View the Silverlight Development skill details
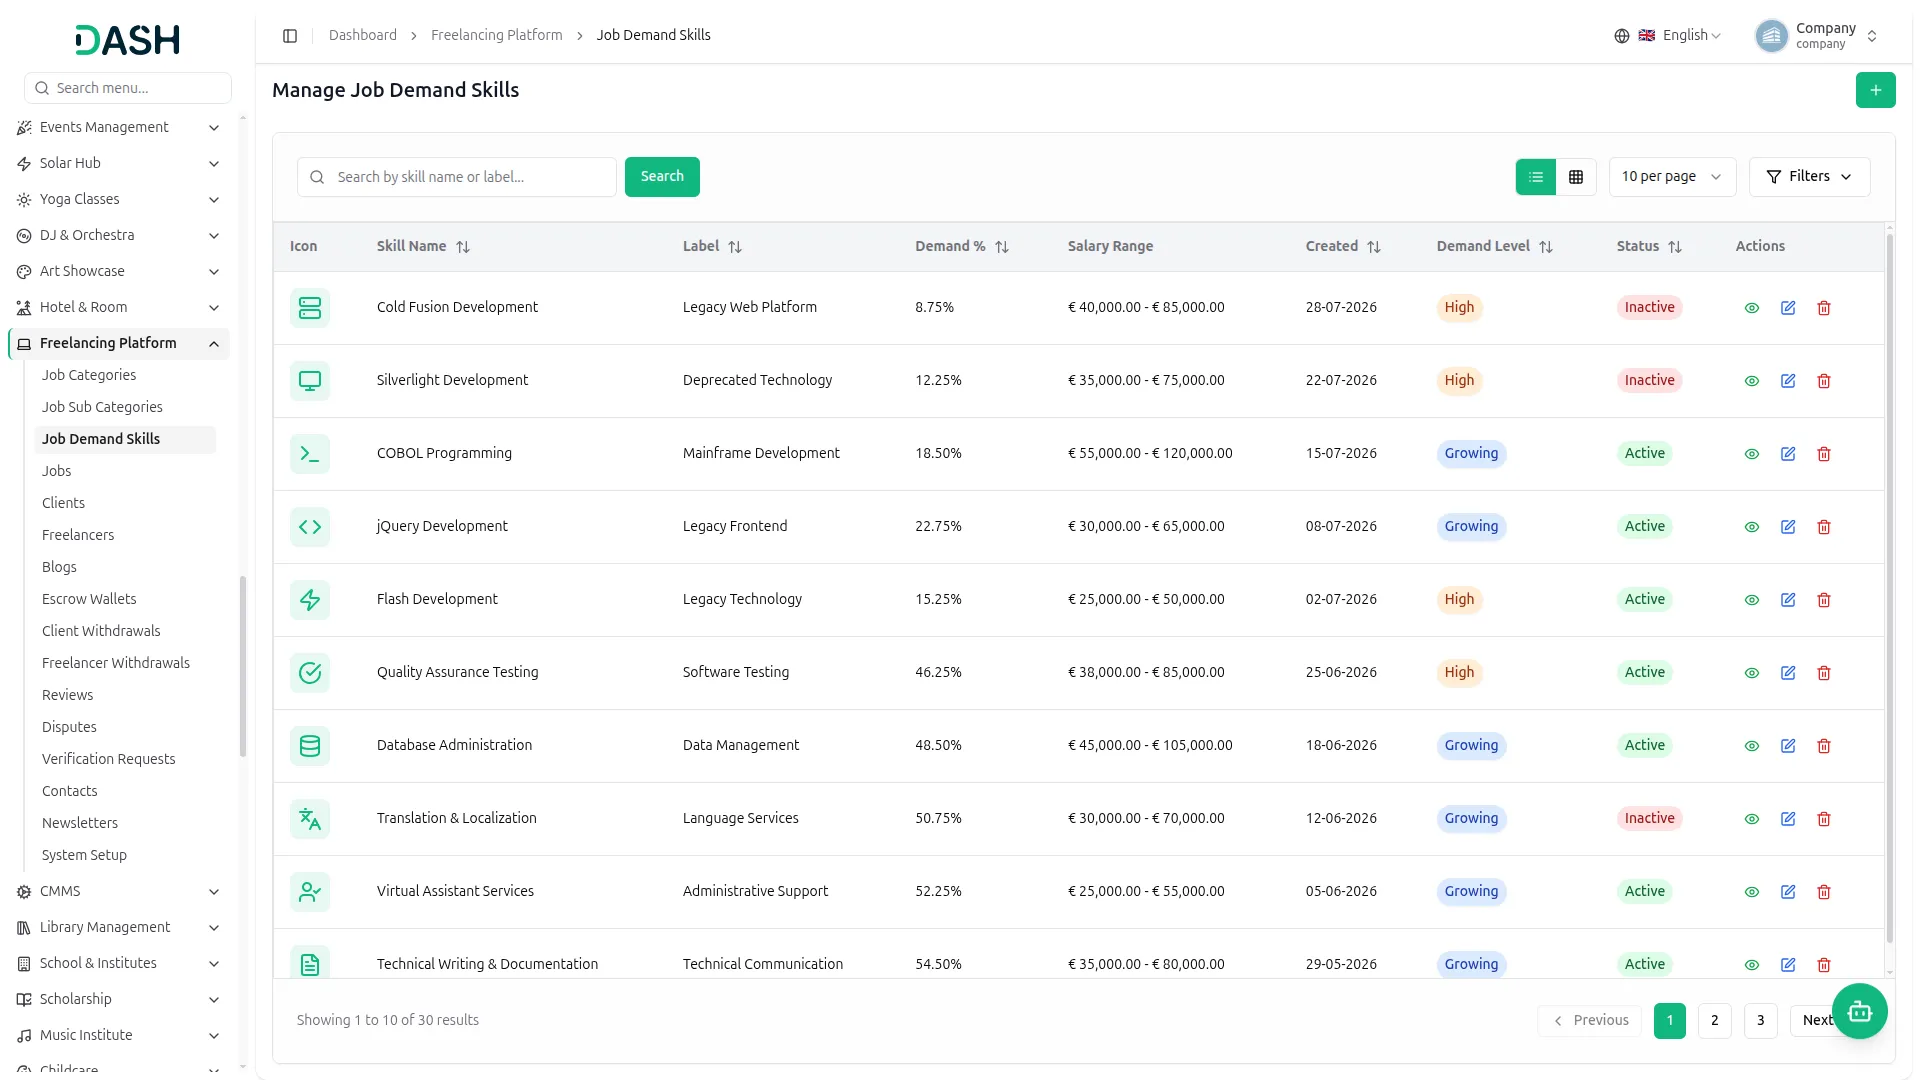The height and width of the screenshot is (1080, 1920). coord(1752,381)
